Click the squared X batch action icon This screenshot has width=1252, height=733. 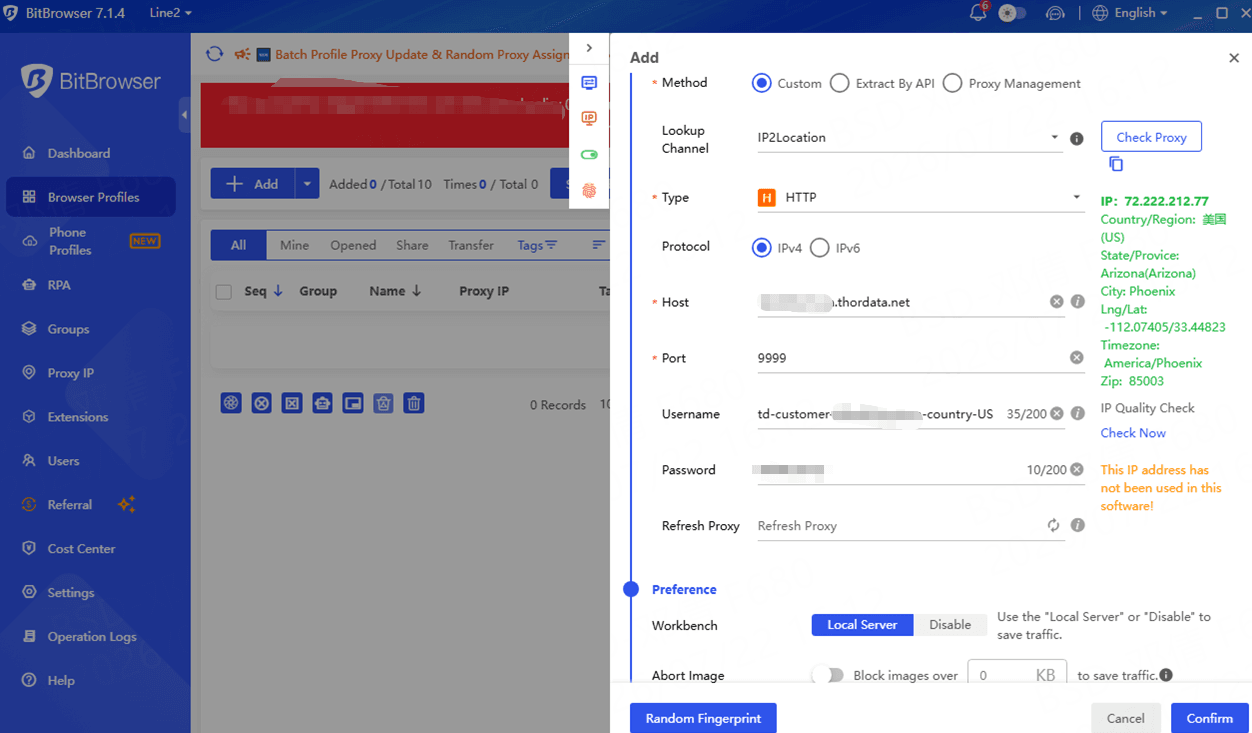click(x=292, y=403)
